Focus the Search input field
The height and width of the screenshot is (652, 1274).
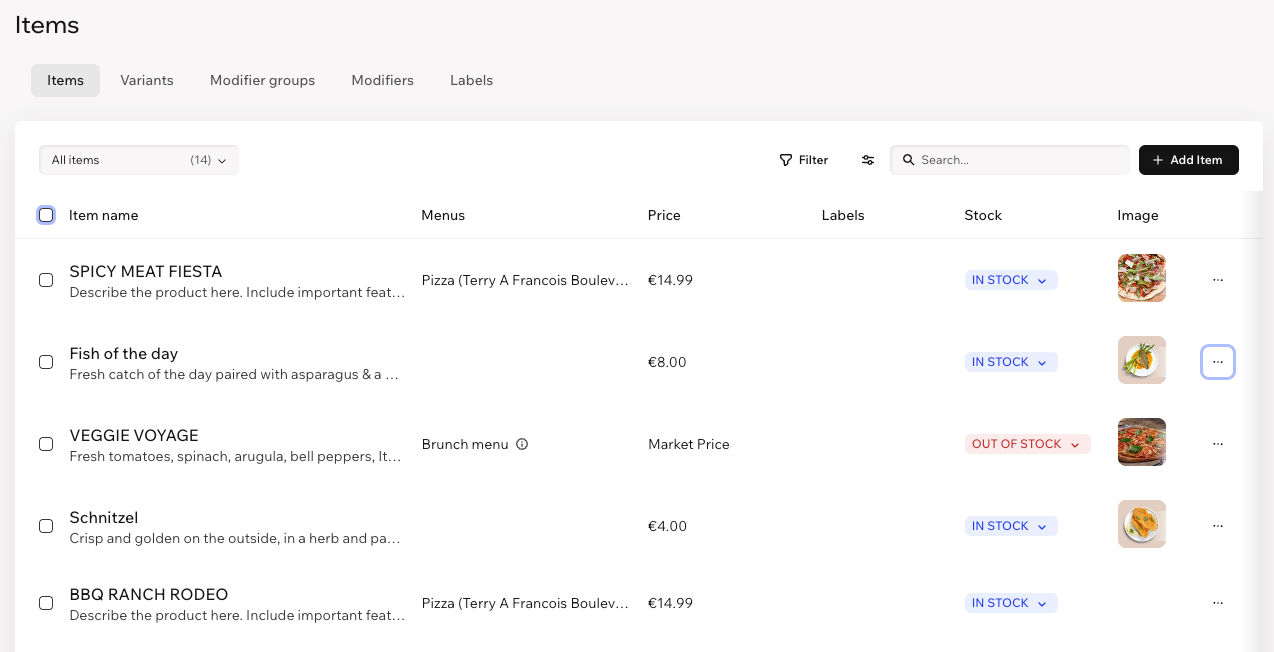[1010, 160]
